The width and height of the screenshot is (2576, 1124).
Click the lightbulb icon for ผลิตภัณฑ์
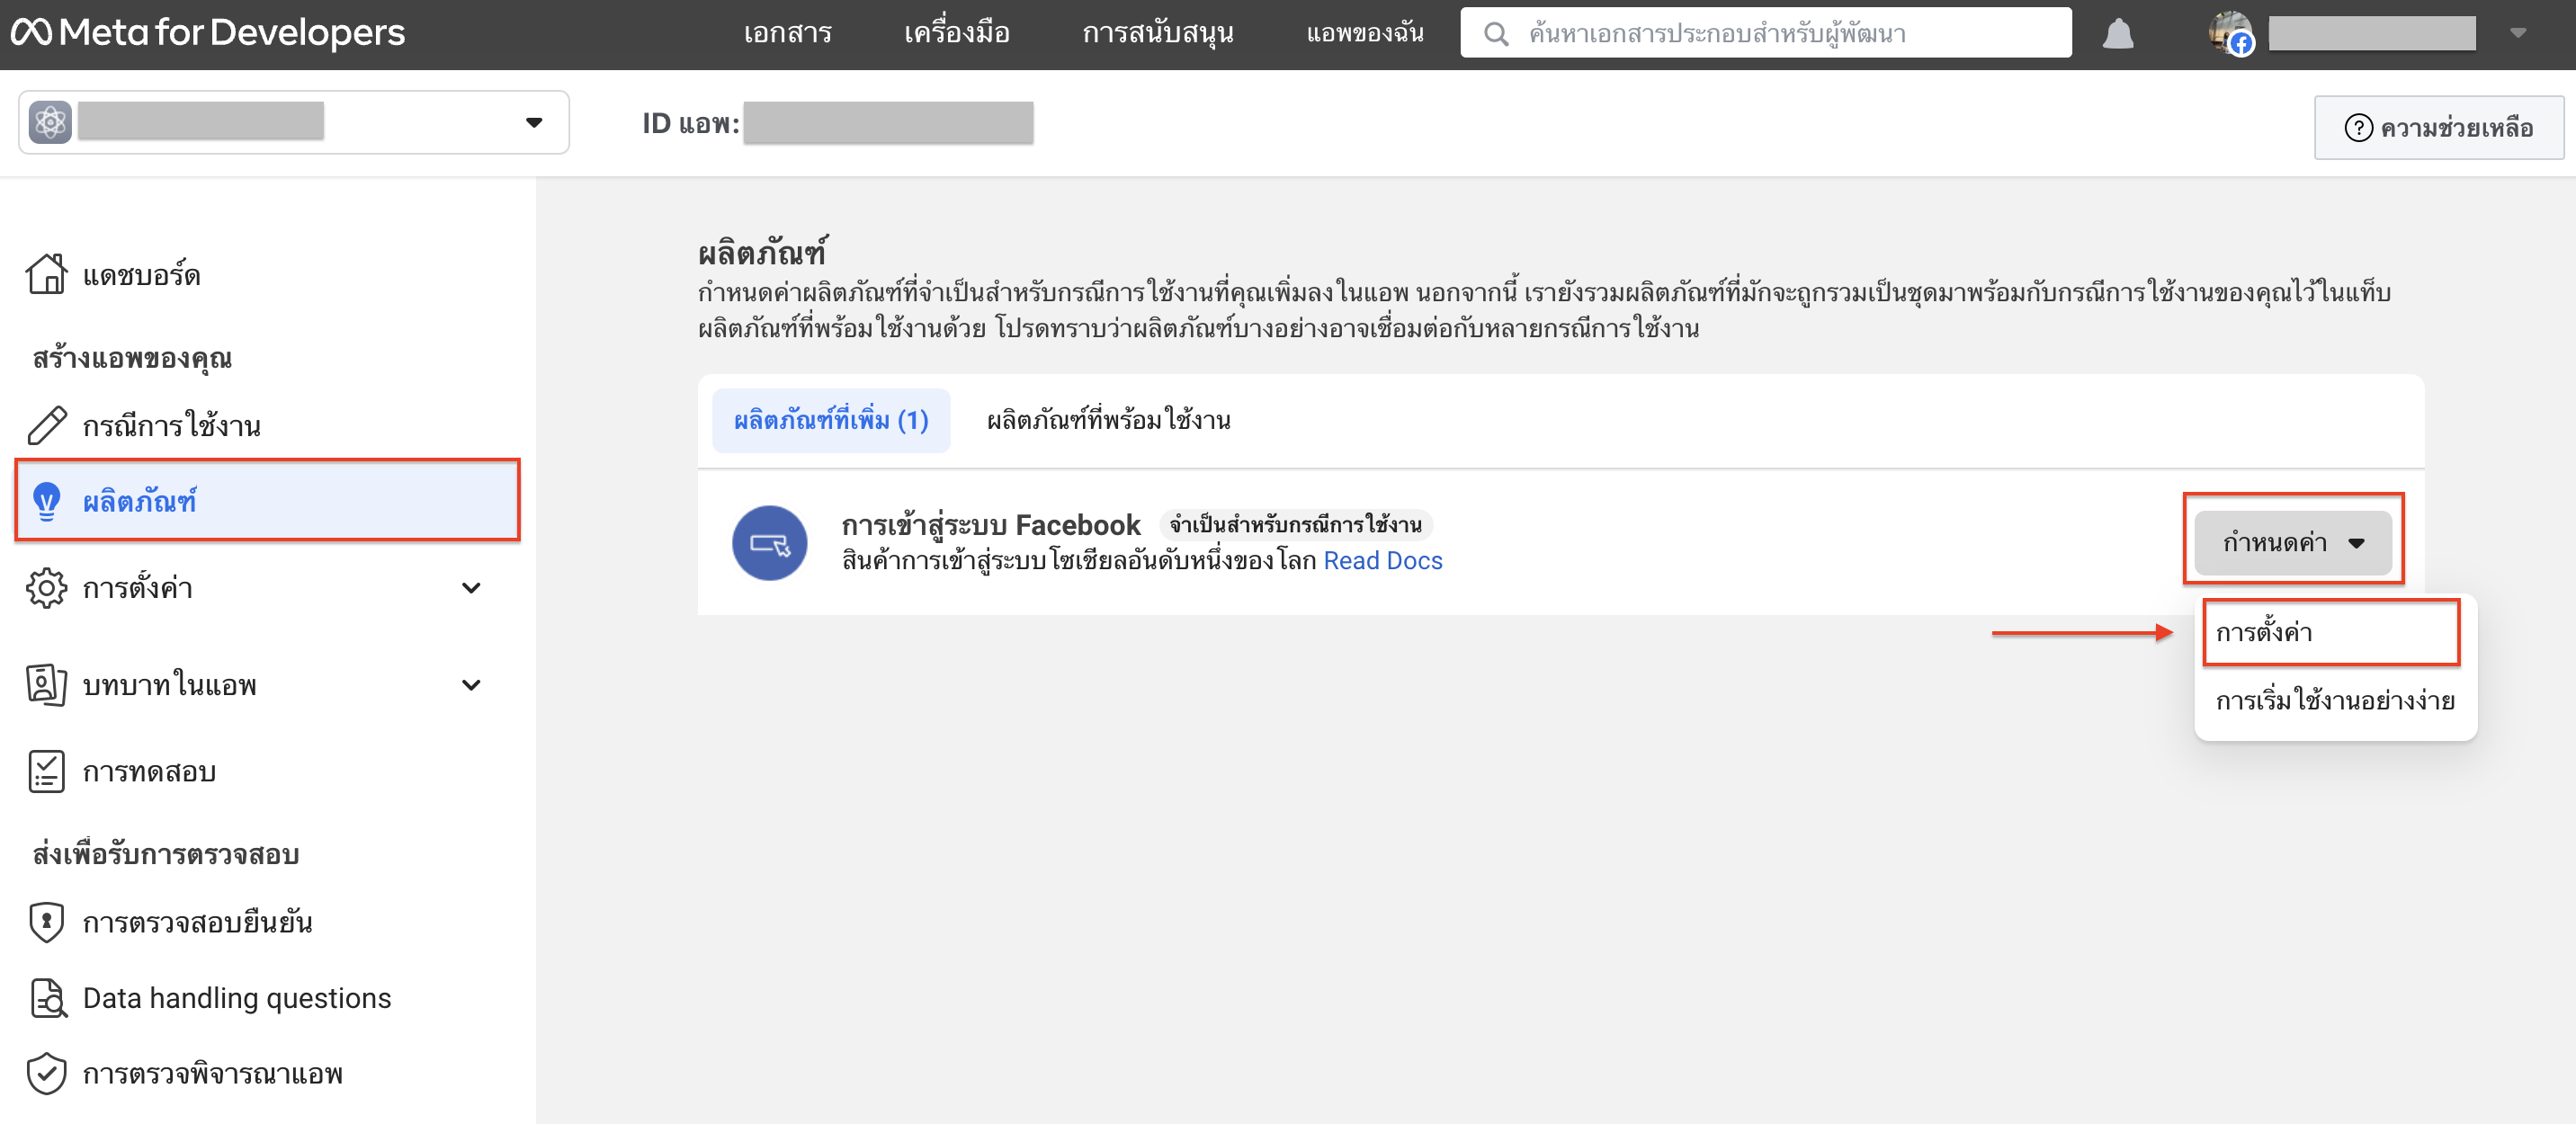(x=47, y=501)
